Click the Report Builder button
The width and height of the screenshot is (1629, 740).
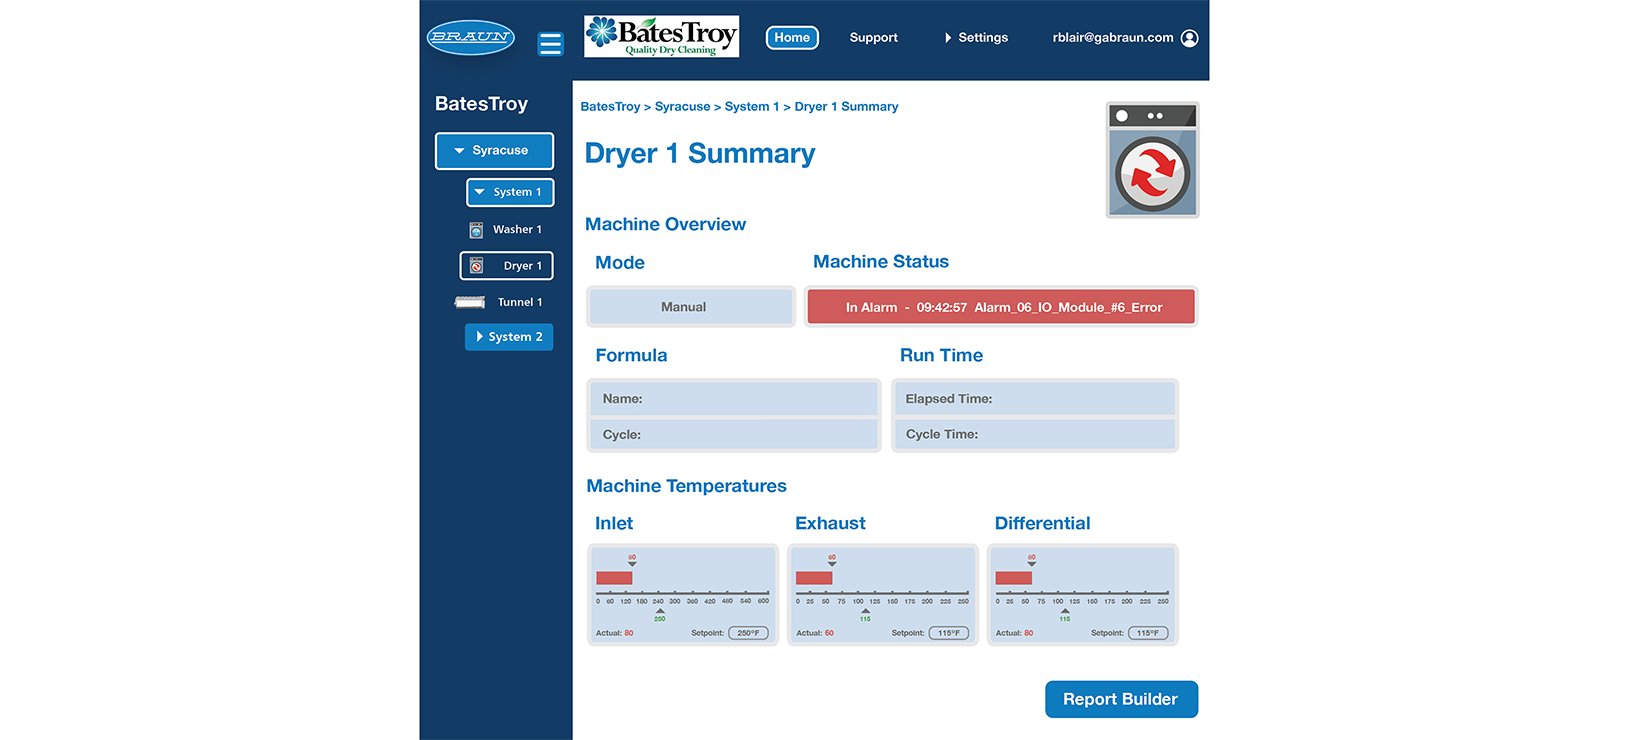tap(1121, 699)
